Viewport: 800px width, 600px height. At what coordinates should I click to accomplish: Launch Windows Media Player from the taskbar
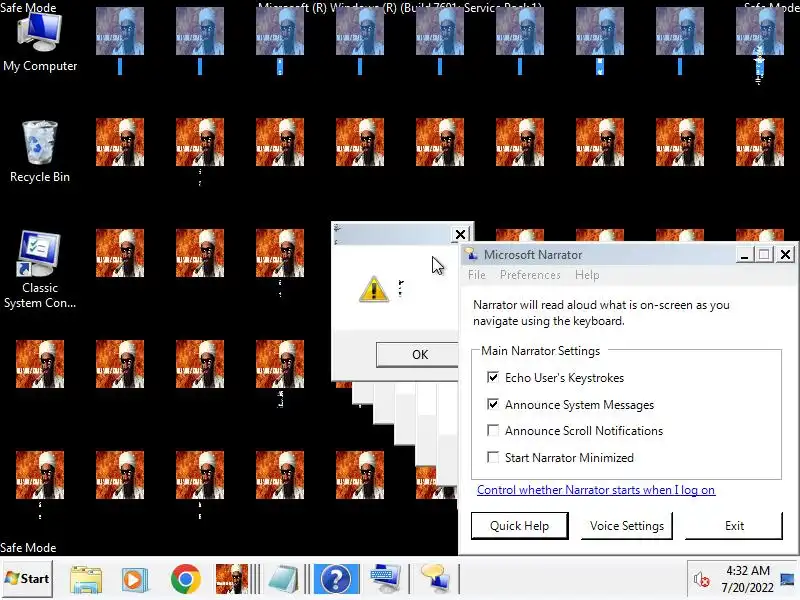(x=135, y=579)
